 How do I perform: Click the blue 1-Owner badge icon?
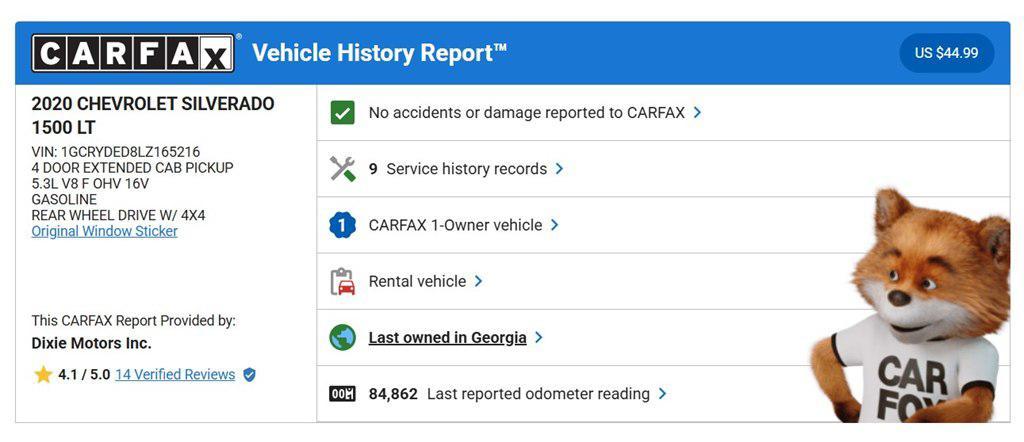pyautogui.click(x=342, y=225)
